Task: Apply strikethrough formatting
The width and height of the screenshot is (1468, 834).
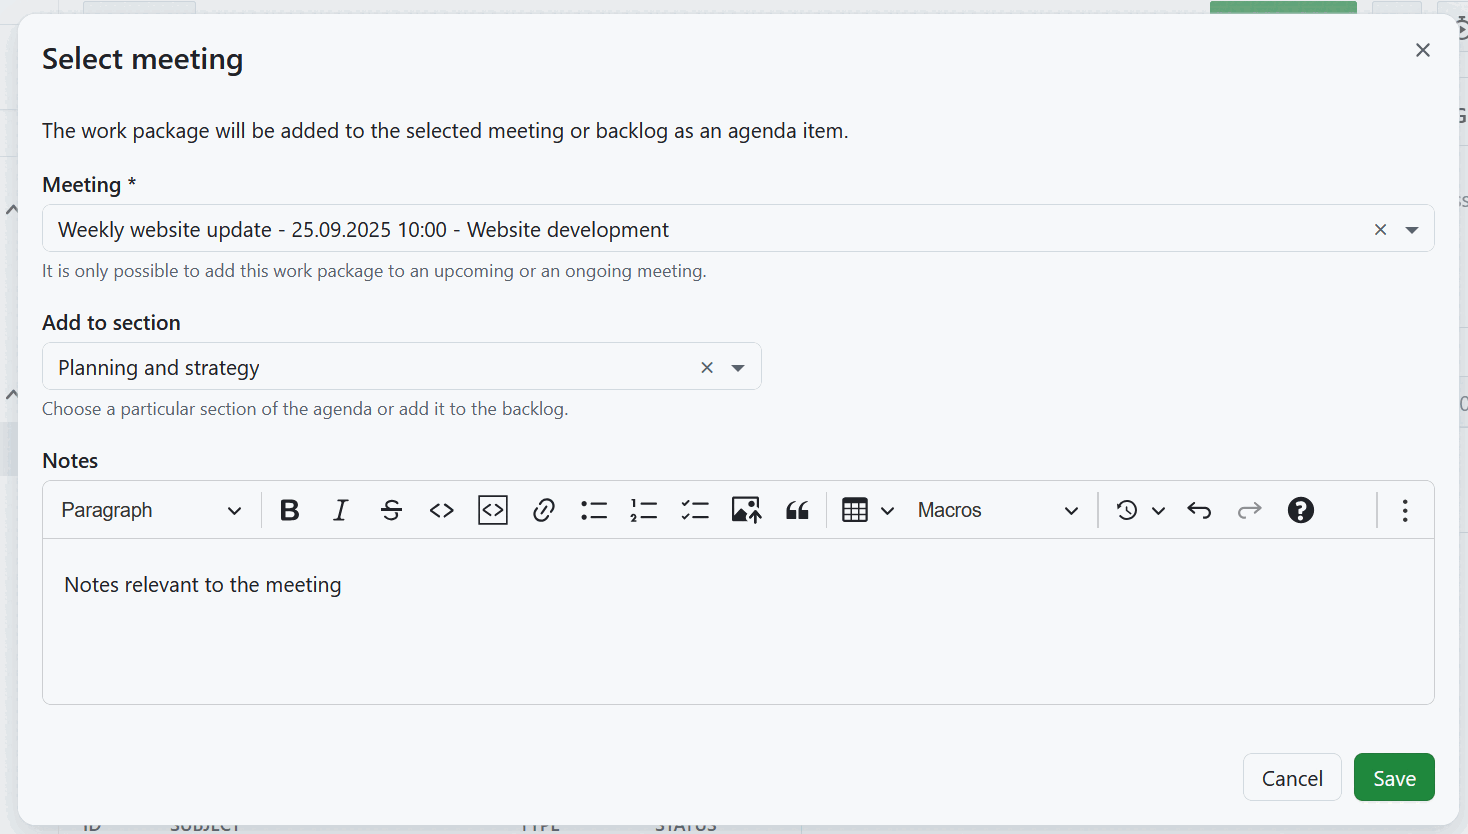Action: [391, 510]
